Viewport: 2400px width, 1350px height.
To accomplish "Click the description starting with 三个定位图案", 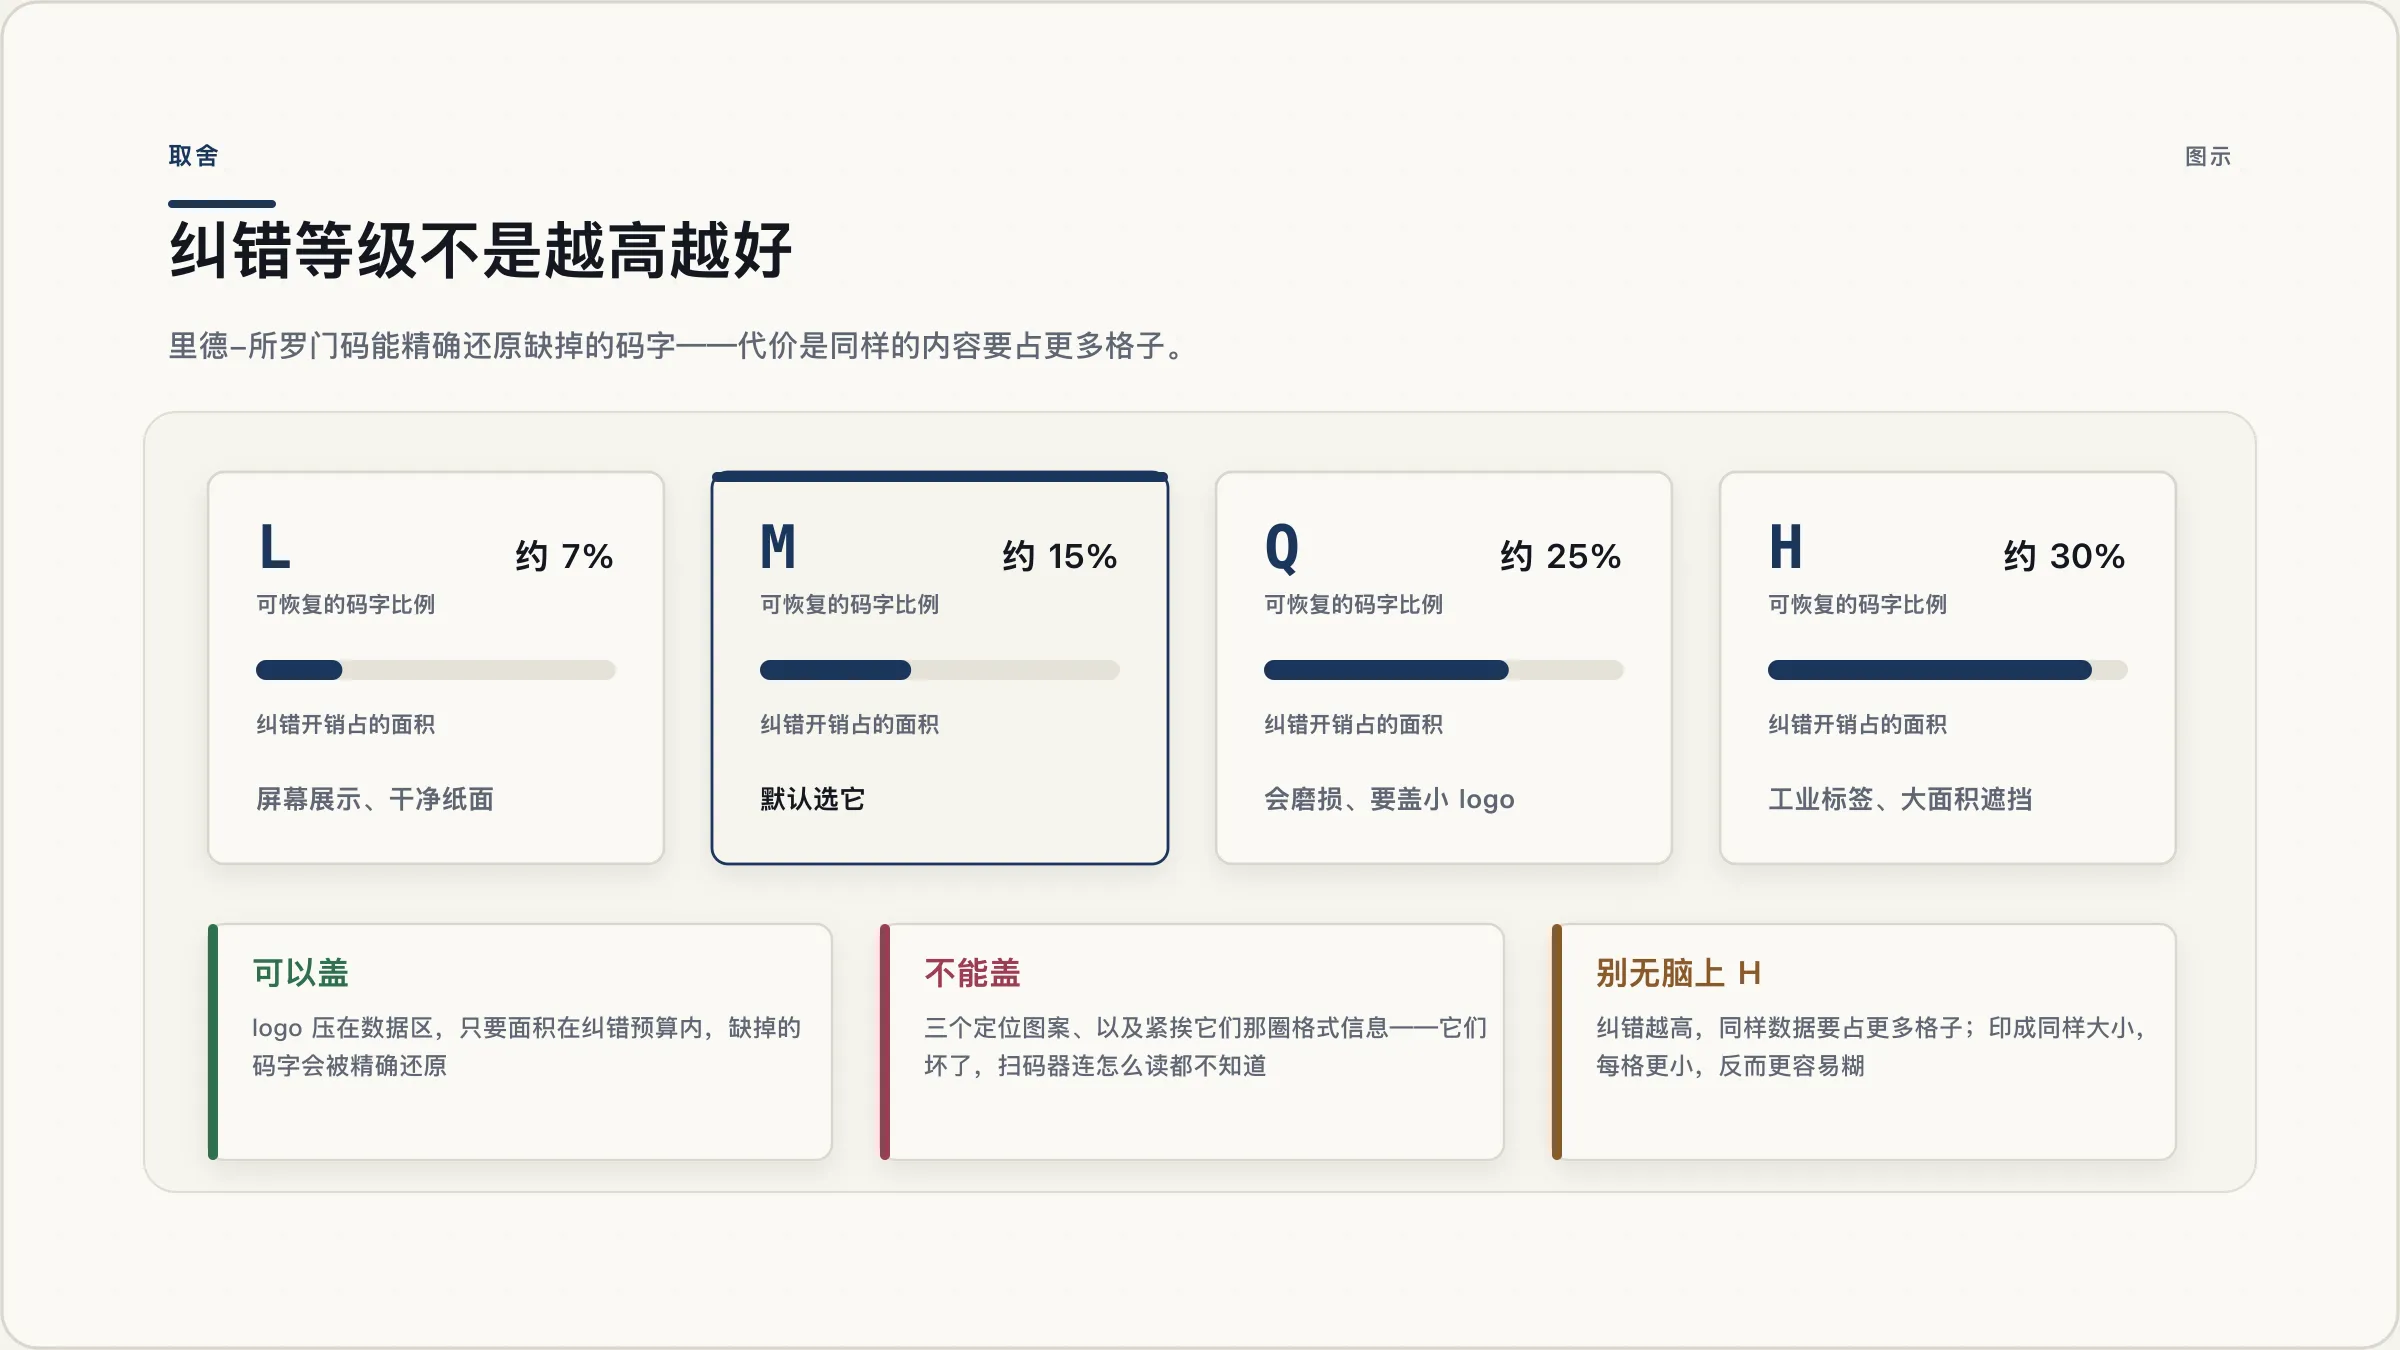I will tap(1206, 1047).
